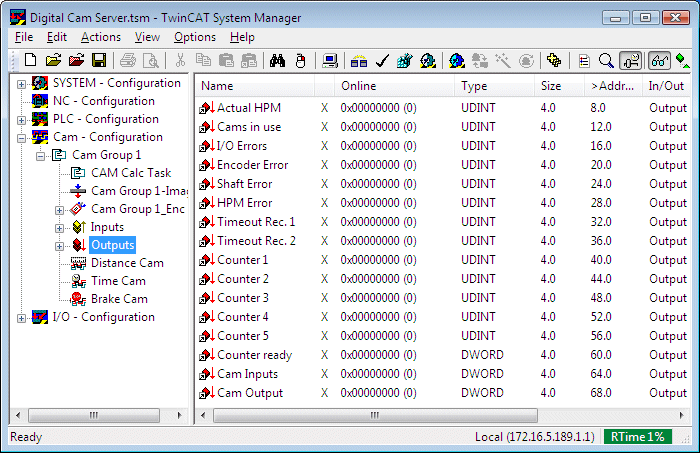Click the Scan Devices wand icon

tap(503, 60)
